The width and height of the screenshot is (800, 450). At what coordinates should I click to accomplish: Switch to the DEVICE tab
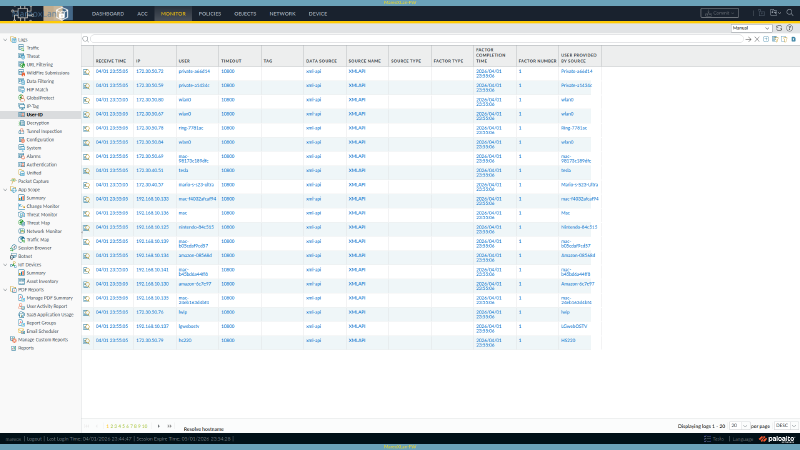click(x=318, y=14)
